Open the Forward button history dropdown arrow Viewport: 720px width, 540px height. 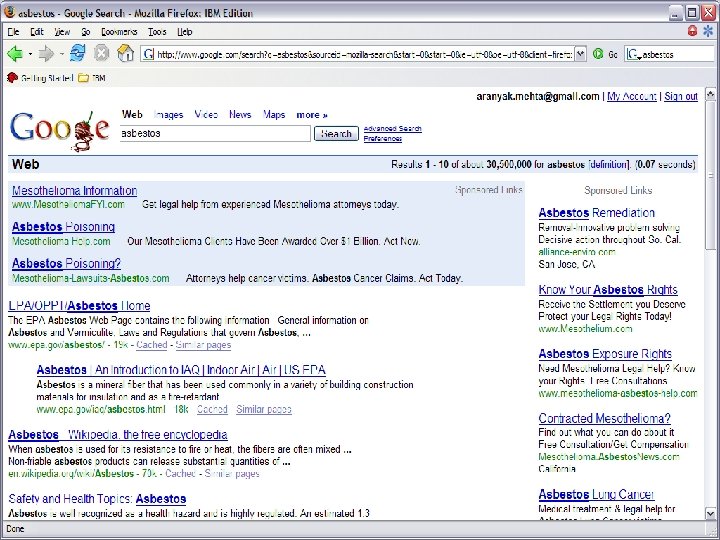(x=61, y=54)
